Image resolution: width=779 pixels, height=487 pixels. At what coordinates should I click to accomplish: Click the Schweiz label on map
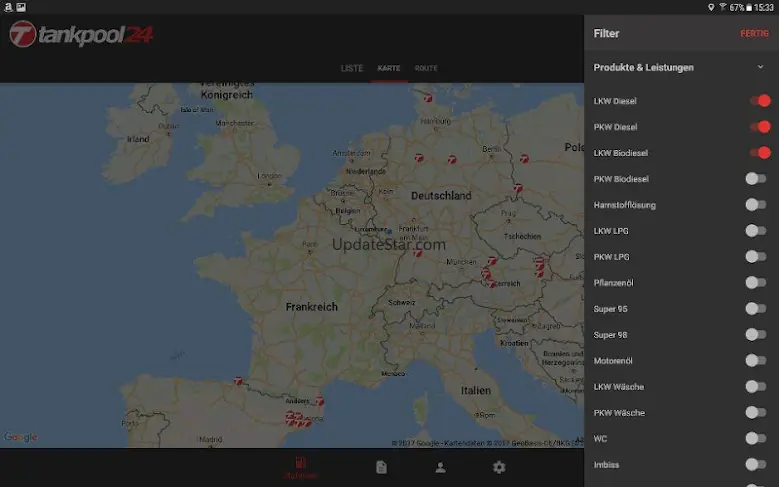401,302
